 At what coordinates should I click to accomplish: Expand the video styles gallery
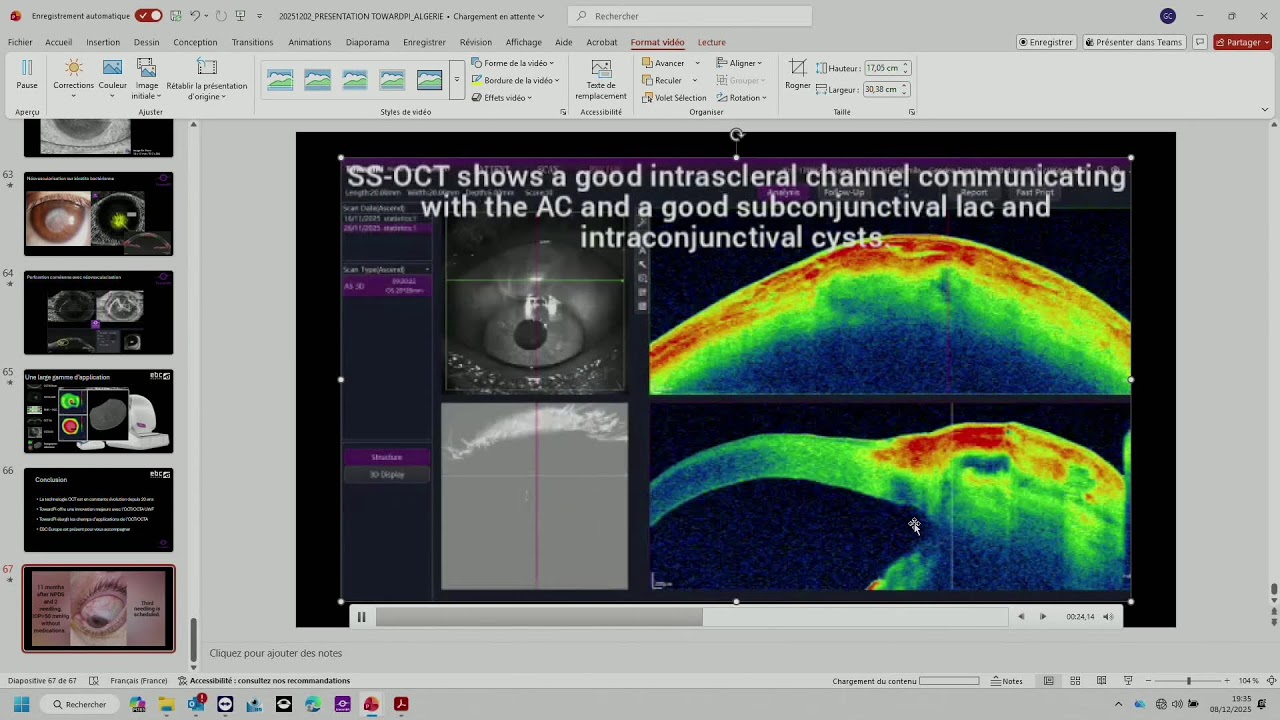pyautogui.click(x=456, y=80)
